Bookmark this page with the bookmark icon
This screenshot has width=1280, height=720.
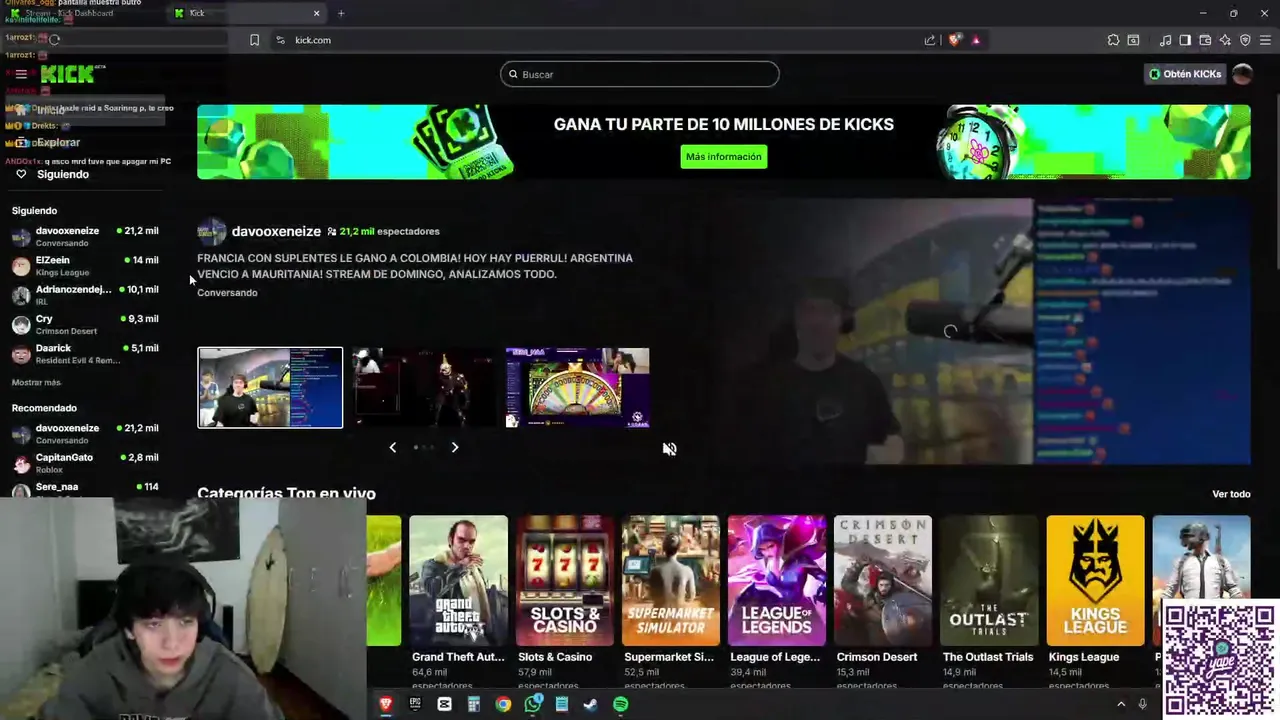click(x=254, y=40)
